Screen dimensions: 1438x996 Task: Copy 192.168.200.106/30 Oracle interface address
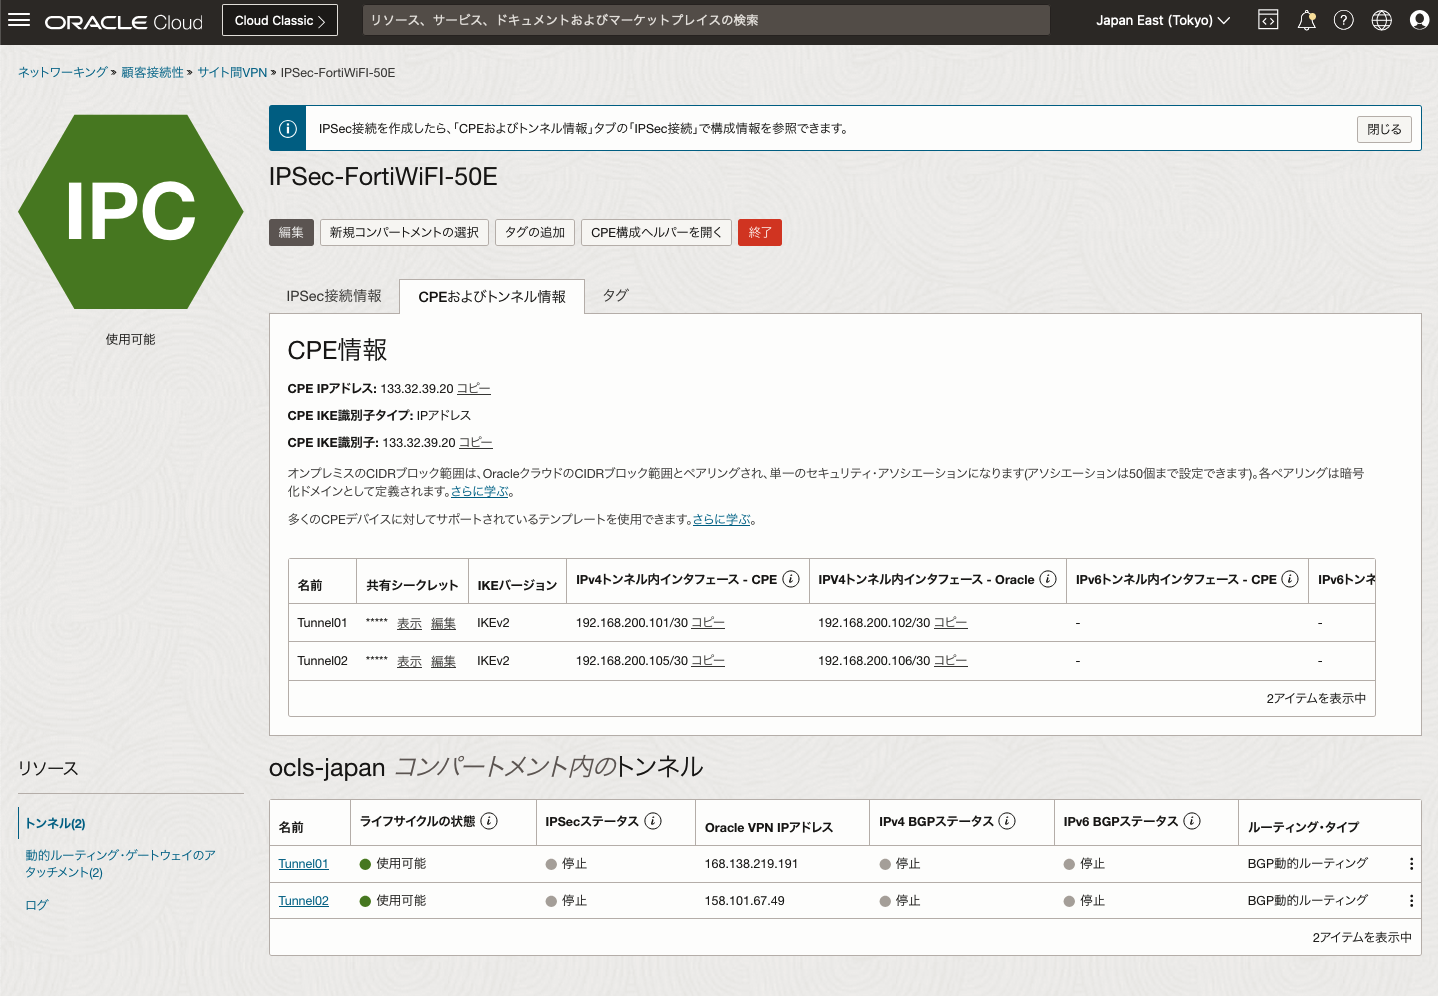point(951,661)
